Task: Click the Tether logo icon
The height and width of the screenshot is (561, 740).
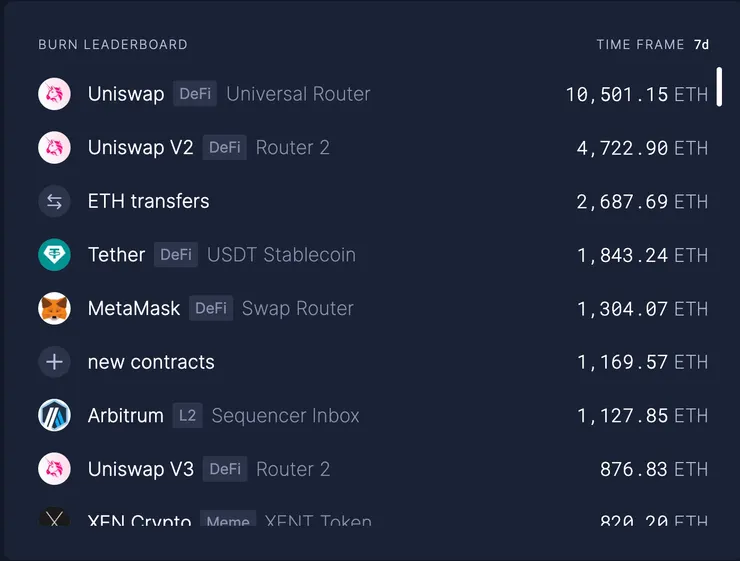Action: point(54,255)
